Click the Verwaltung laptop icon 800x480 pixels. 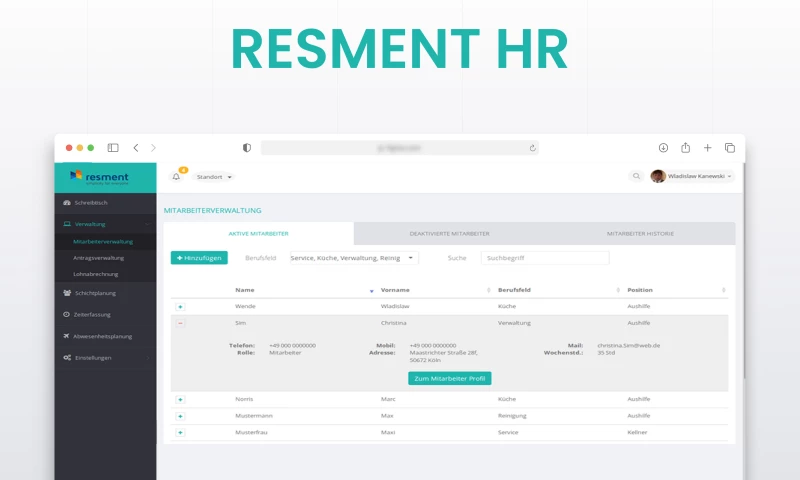(x=67, y=224)
